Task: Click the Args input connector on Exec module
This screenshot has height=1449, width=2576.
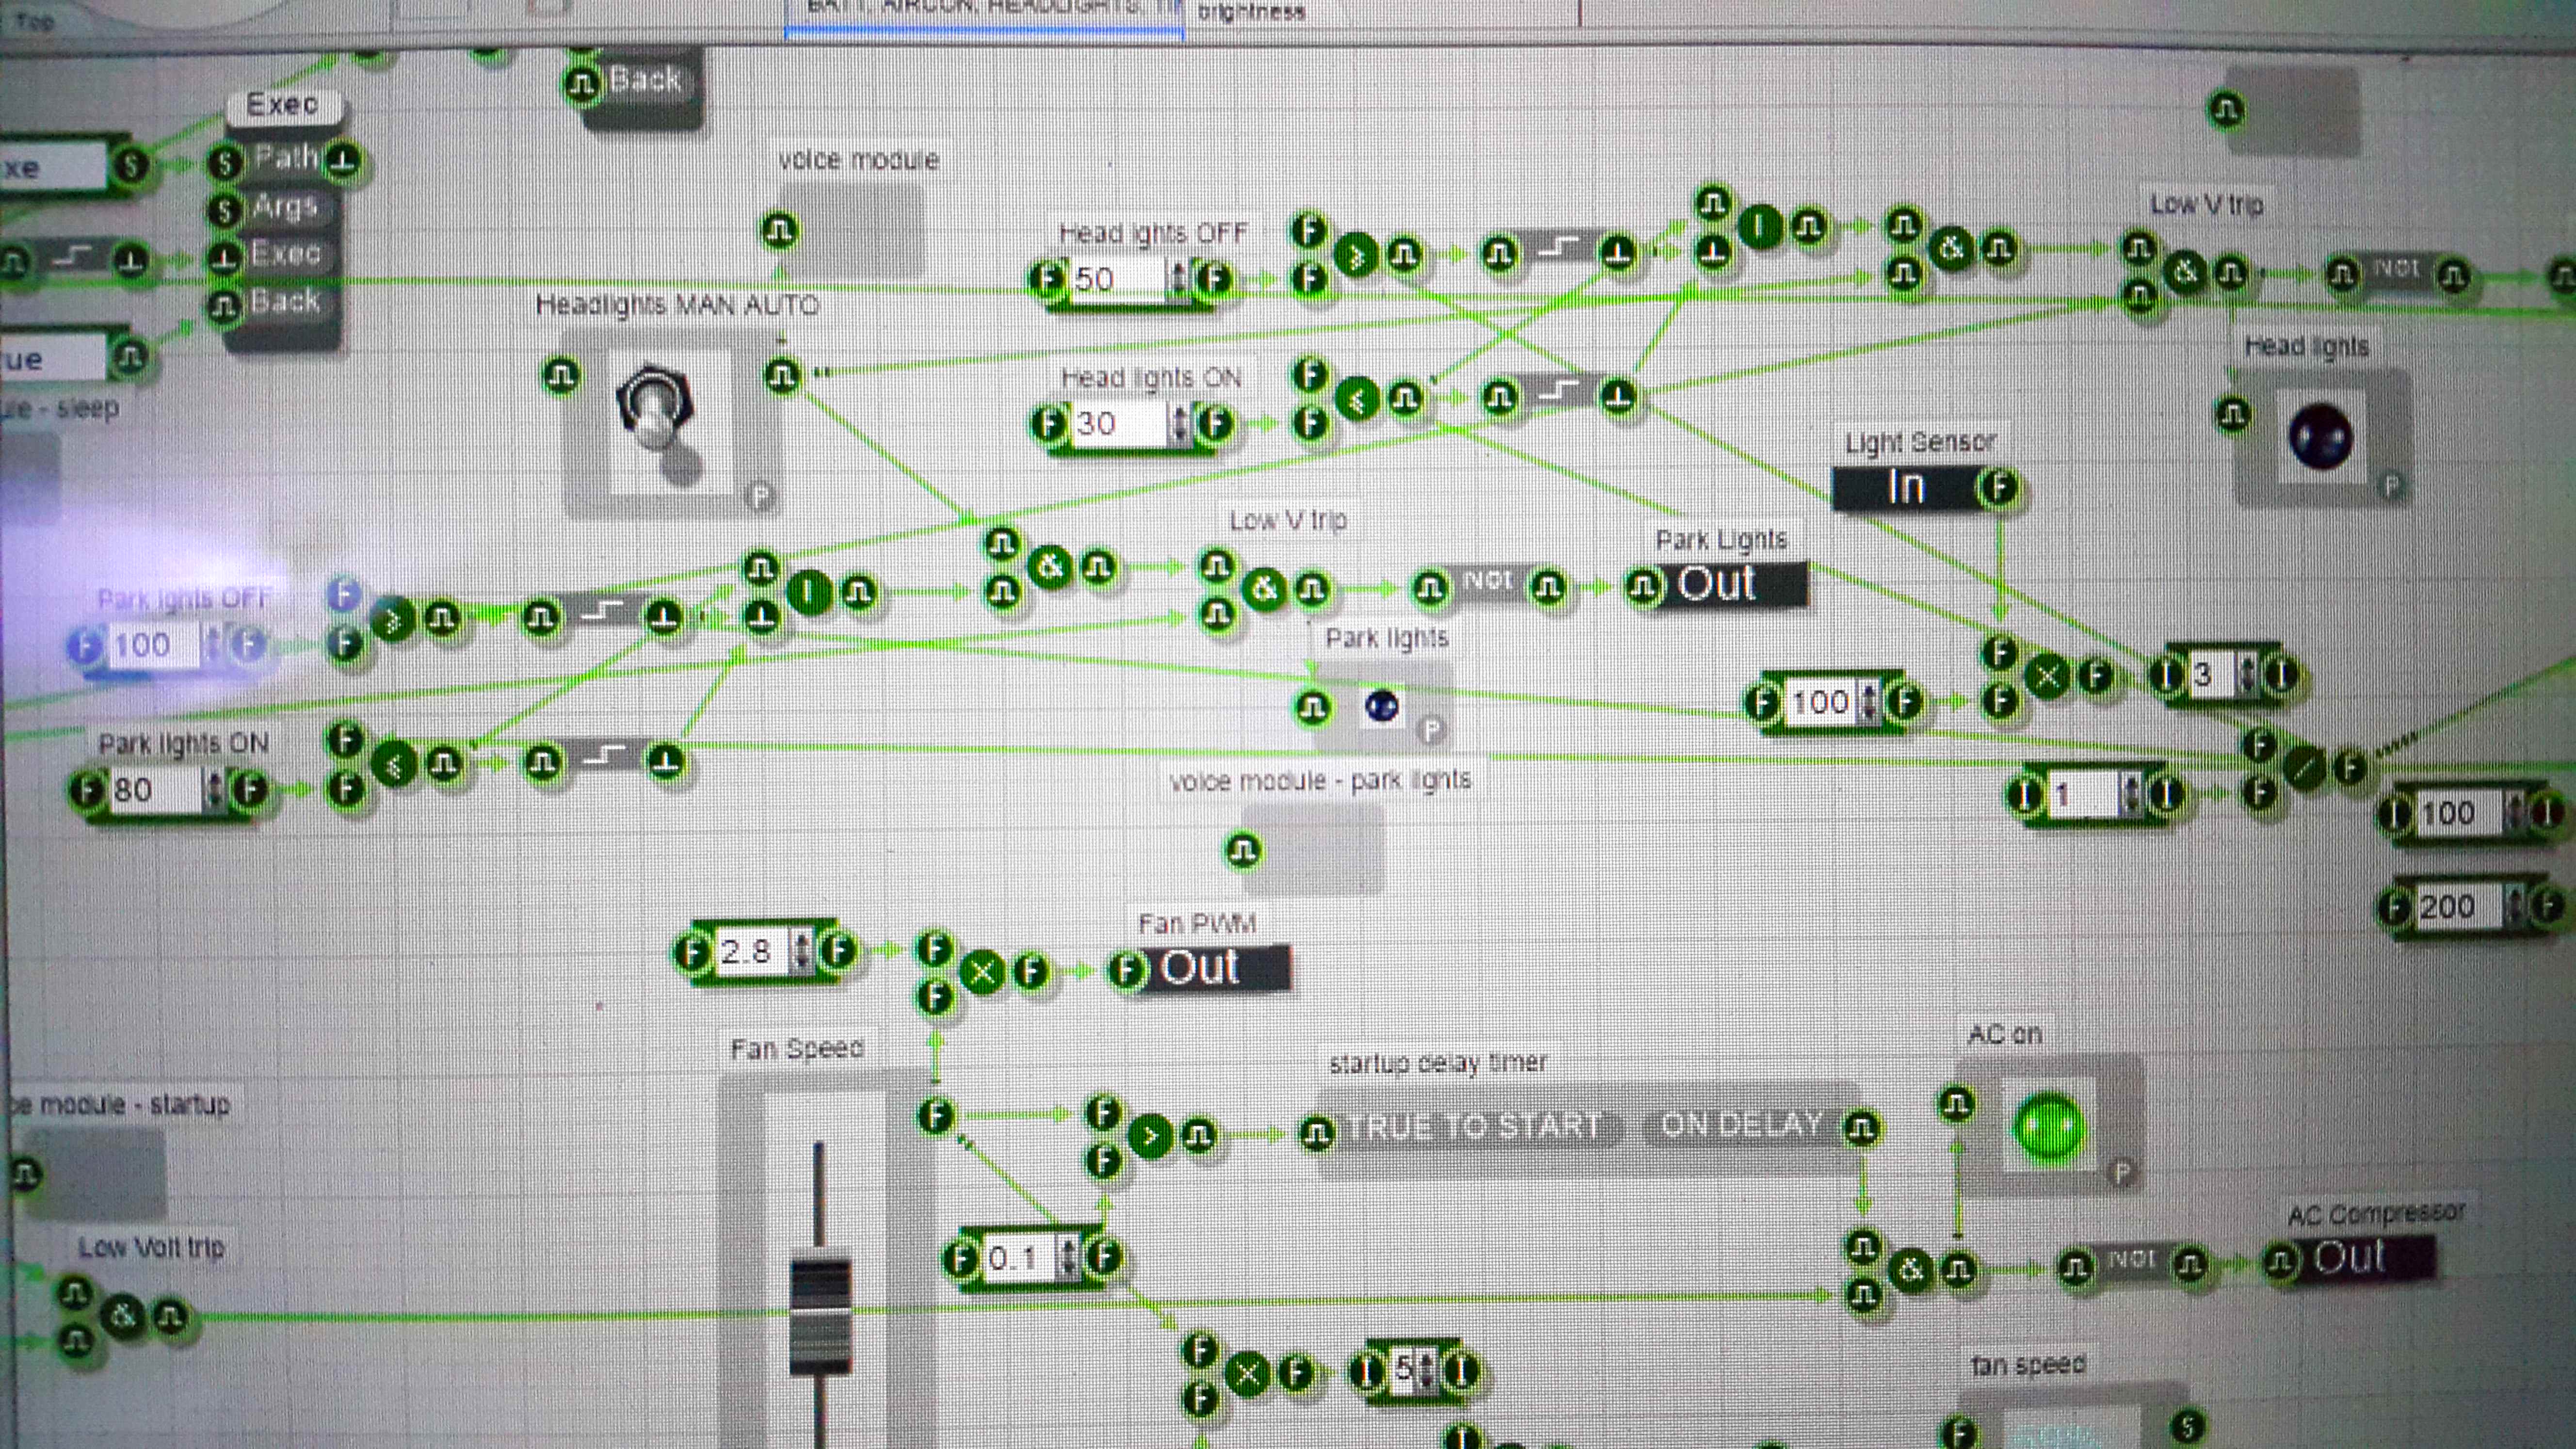Action: coord(225,210)
